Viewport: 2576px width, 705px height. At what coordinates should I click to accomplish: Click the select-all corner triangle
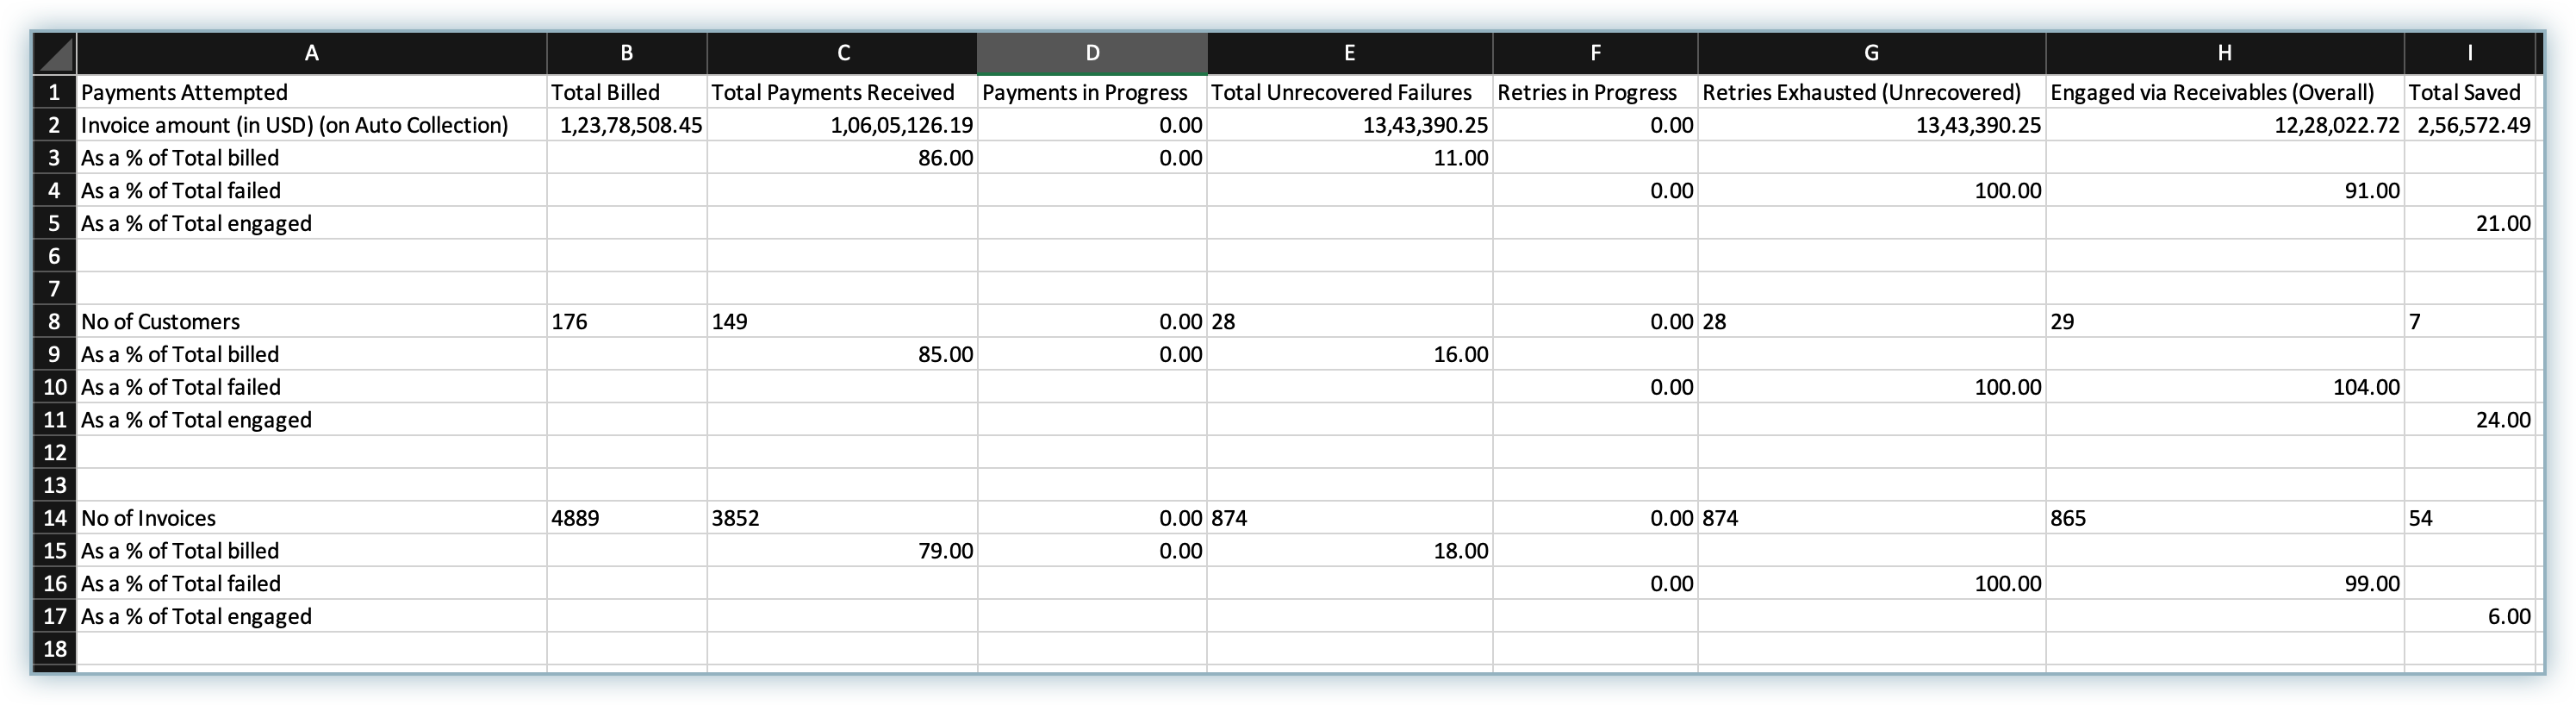55,53
